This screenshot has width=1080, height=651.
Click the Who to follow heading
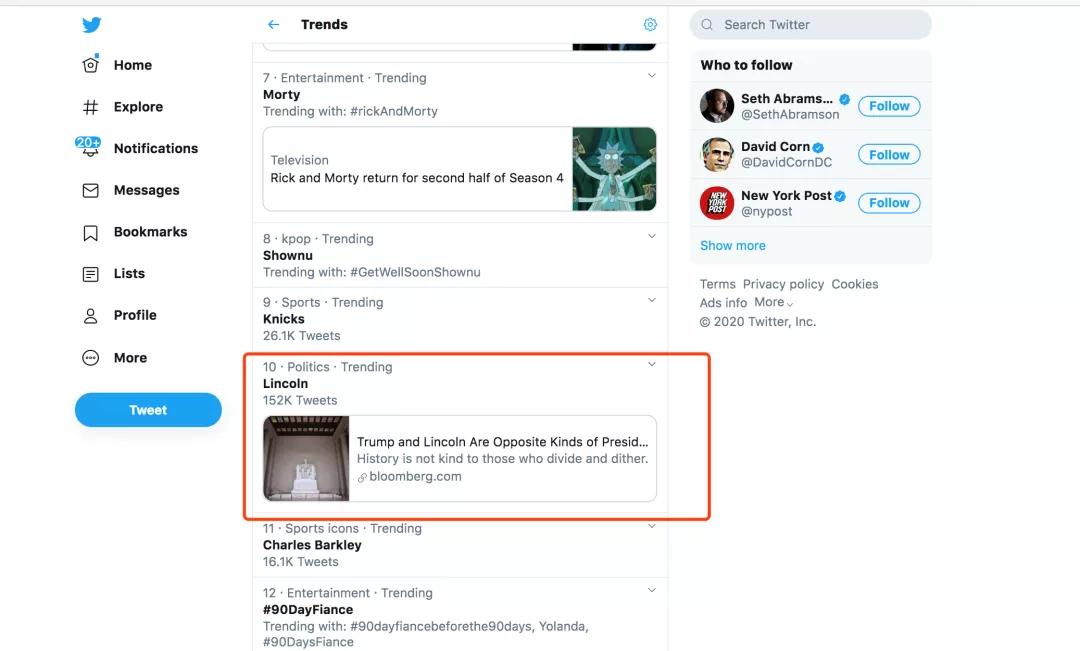[x=746, y=65]
